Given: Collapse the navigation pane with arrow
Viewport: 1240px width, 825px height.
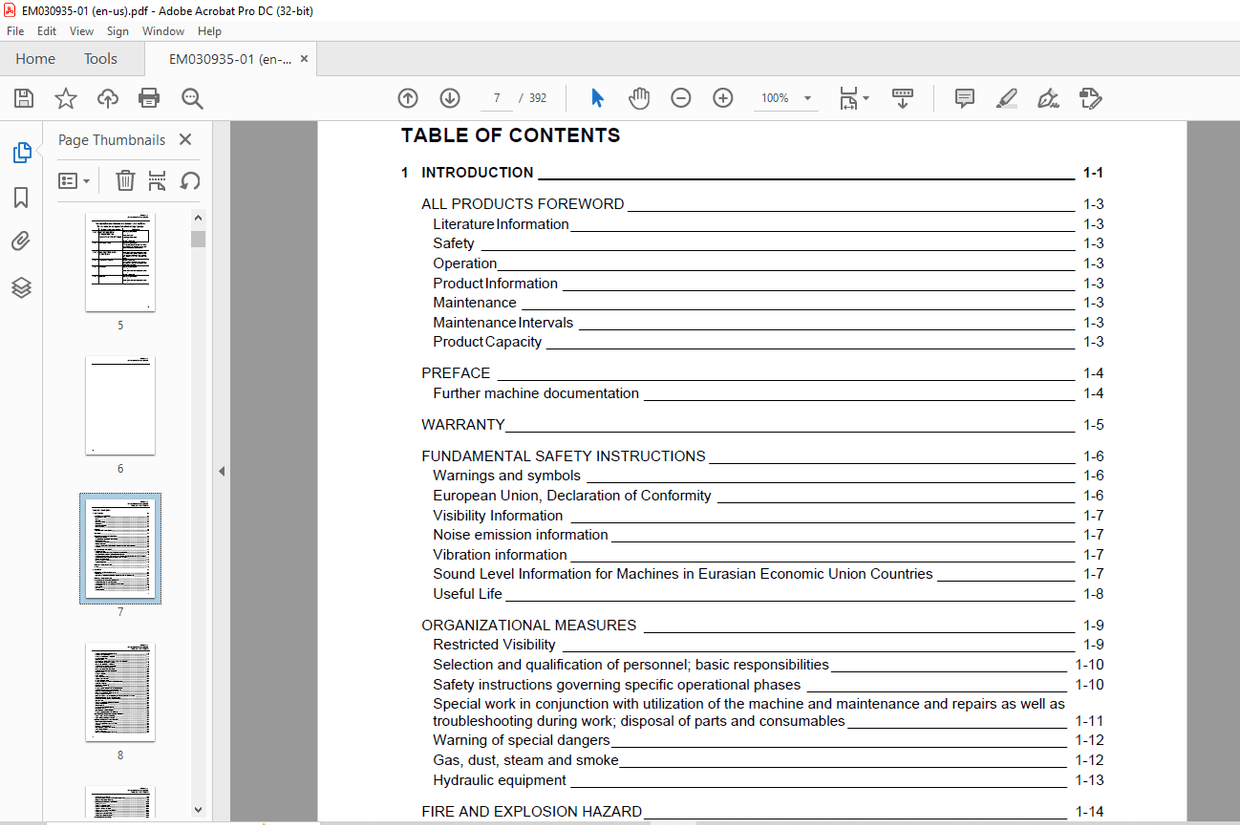Looking at the screenshot, I should pos(222,471).
